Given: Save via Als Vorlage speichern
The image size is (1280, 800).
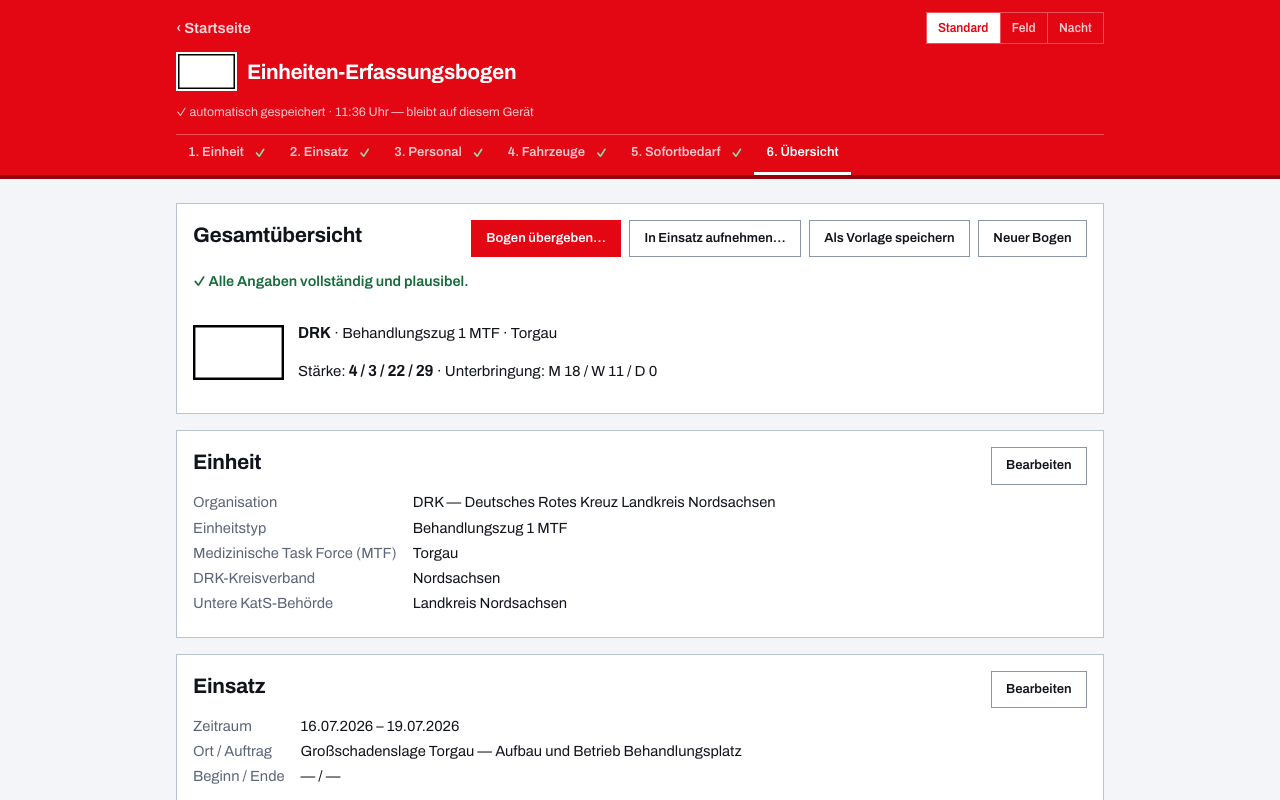Looking at the screenshot, I should pos(889,238).
